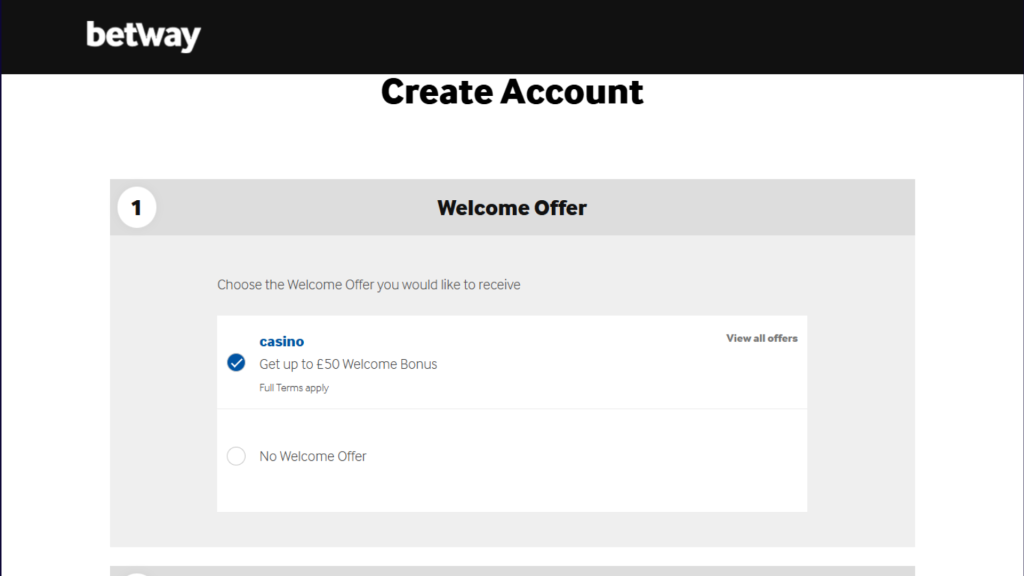This screenshot has height=576, width=1024.
Task: Click the Welcome Offer section header
Action: [512, 208]
